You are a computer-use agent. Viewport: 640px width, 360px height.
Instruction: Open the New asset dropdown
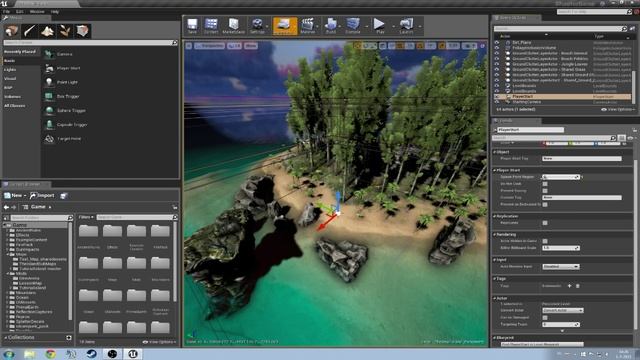15,196
